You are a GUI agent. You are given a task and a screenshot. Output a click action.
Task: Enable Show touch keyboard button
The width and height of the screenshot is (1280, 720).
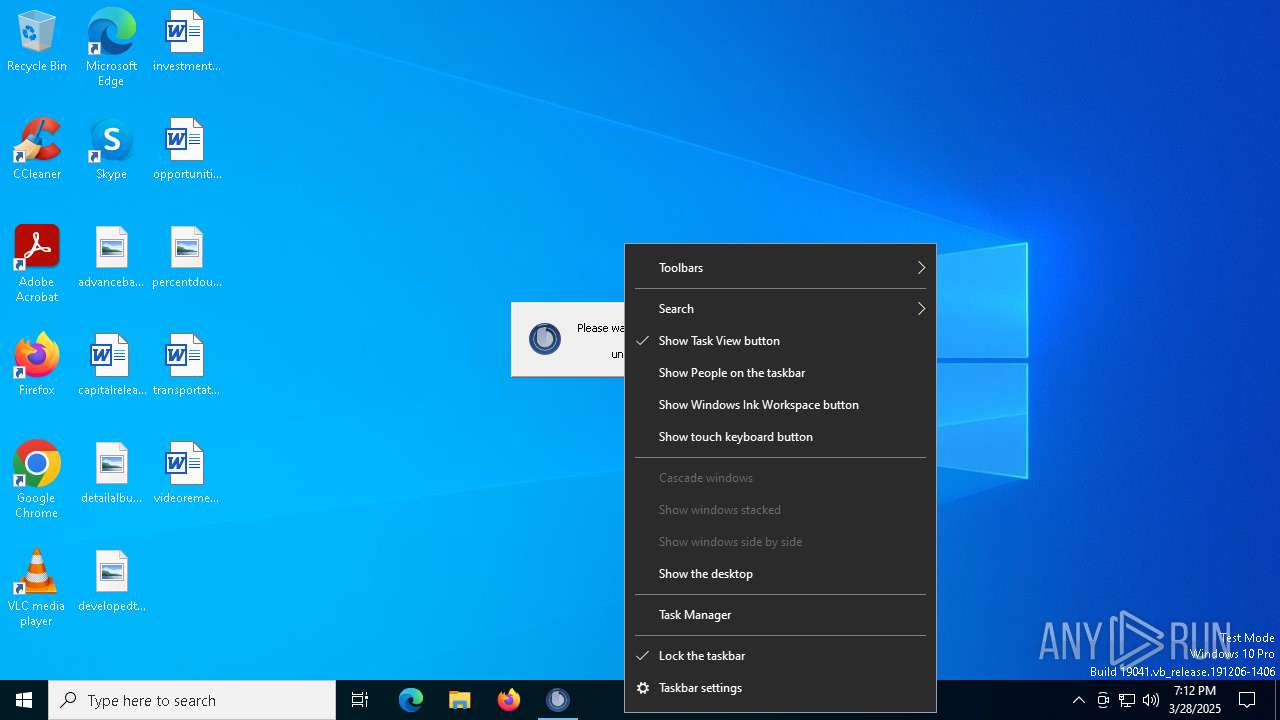click(780, 437)
